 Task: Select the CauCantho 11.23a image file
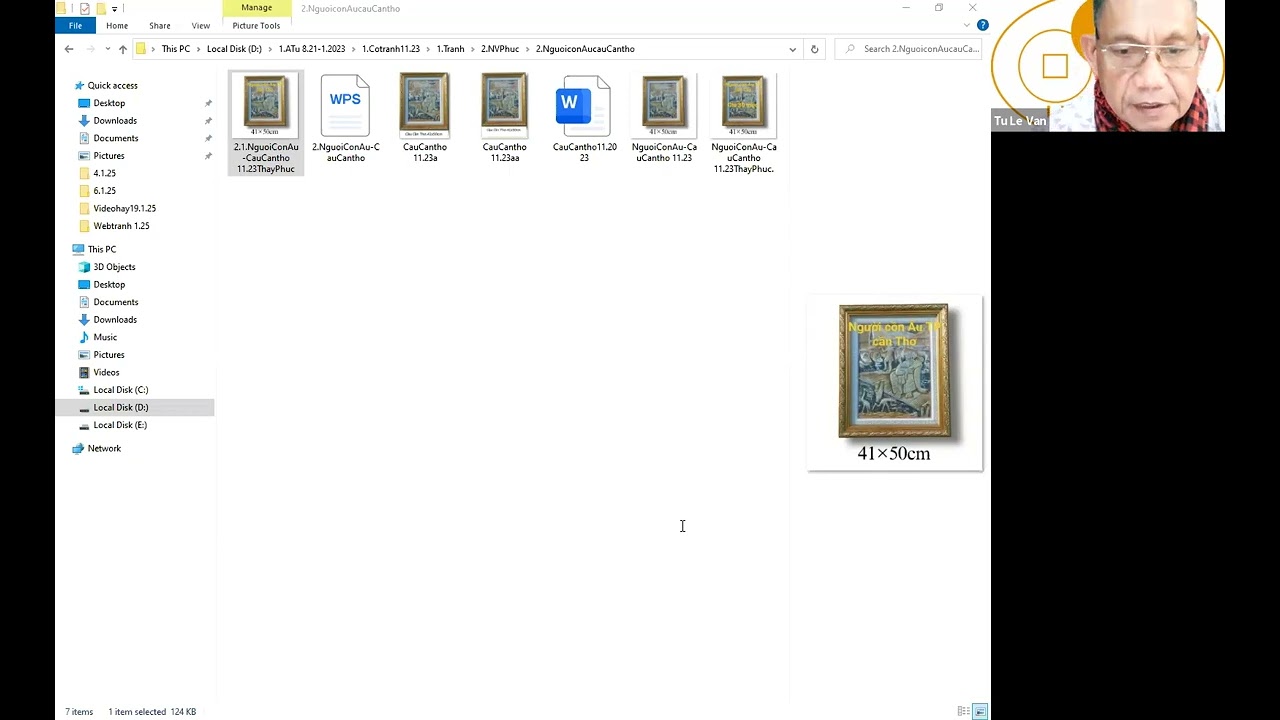425,118
